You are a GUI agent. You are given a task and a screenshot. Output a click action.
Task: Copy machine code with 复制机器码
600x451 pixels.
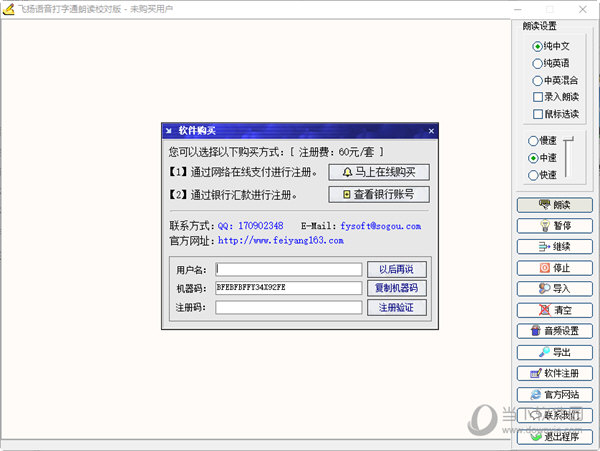tap(396, 288)
